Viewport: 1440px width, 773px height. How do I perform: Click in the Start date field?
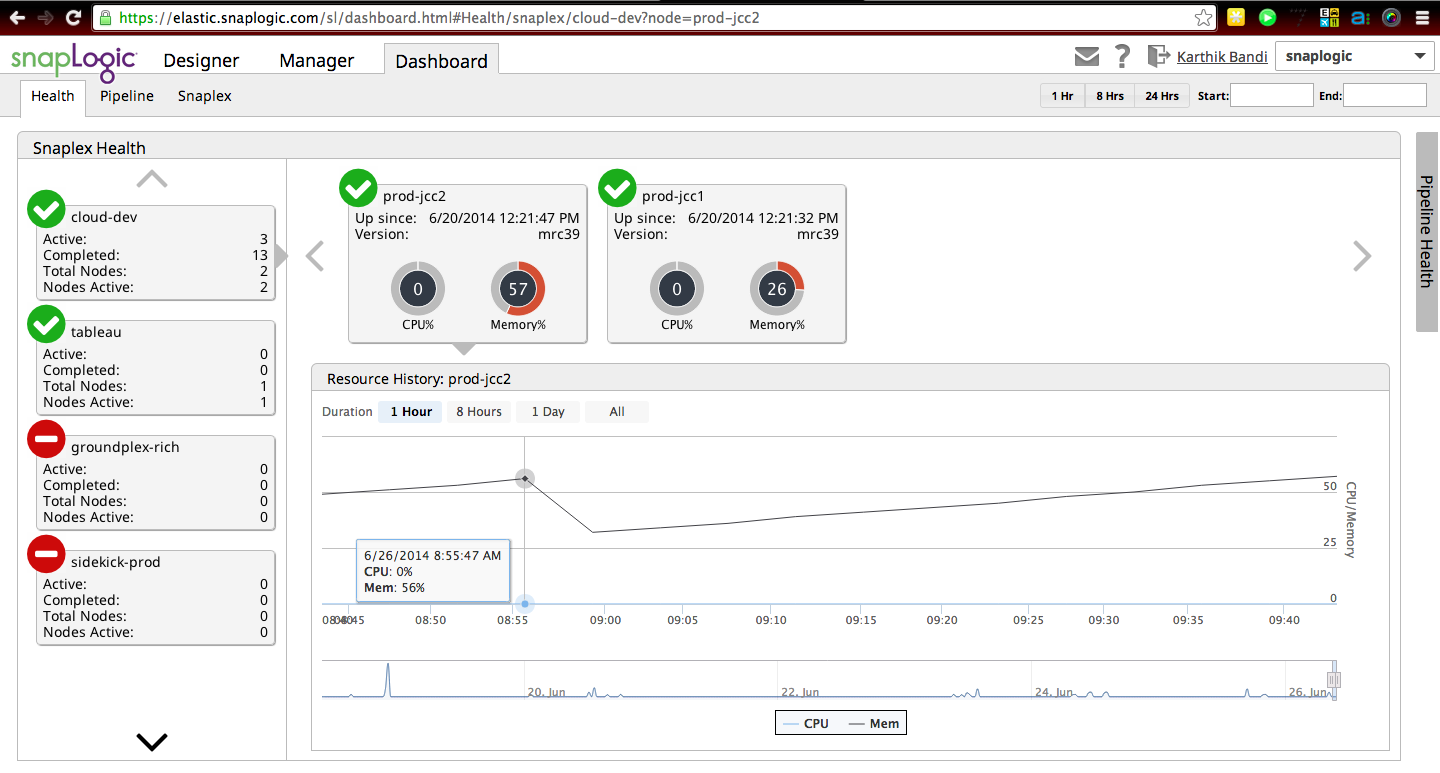1271,96
